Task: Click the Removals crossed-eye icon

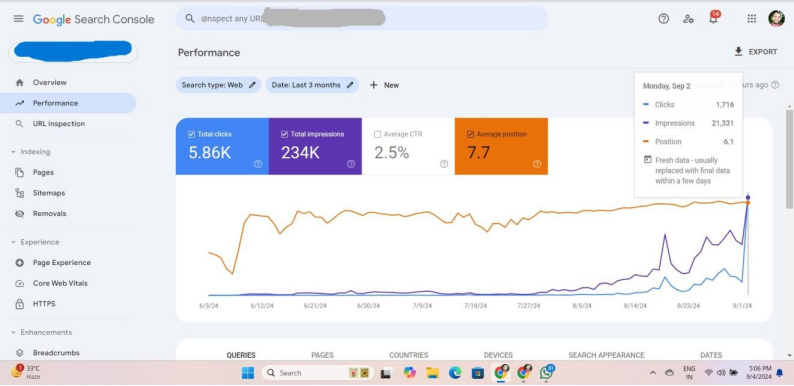Action: (x=19, y=214)
